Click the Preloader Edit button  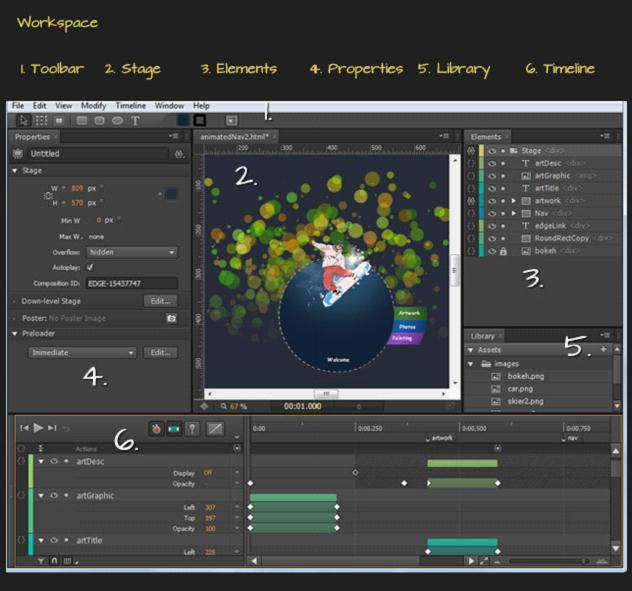[x=160, y=353]
